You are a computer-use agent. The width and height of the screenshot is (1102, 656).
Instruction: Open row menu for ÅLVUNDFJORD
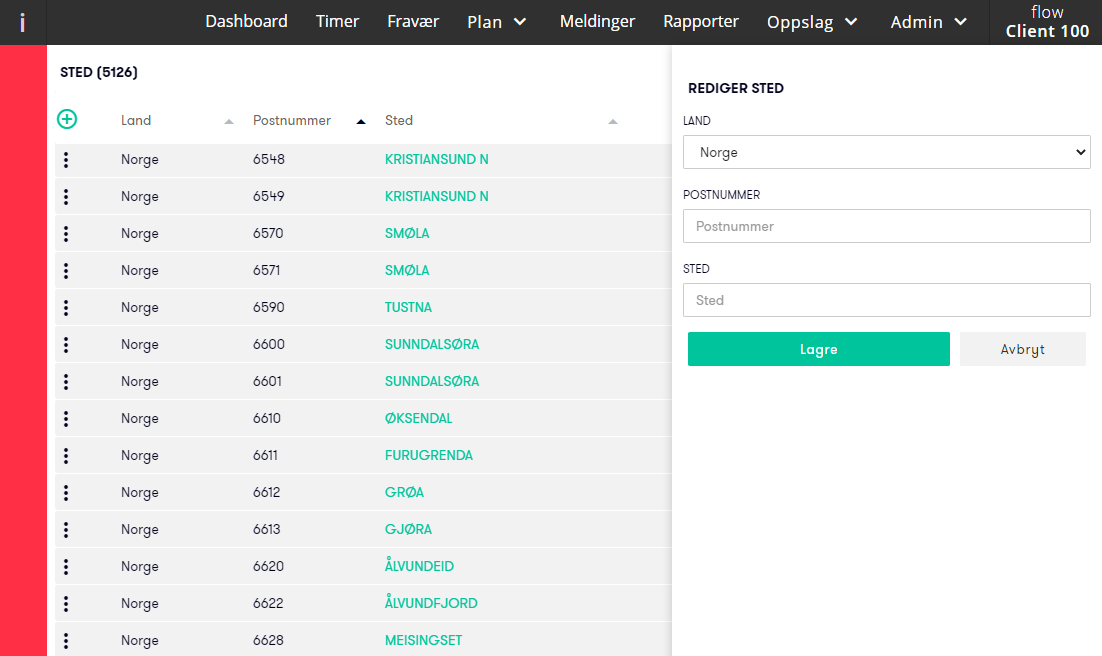click(66, 603)
